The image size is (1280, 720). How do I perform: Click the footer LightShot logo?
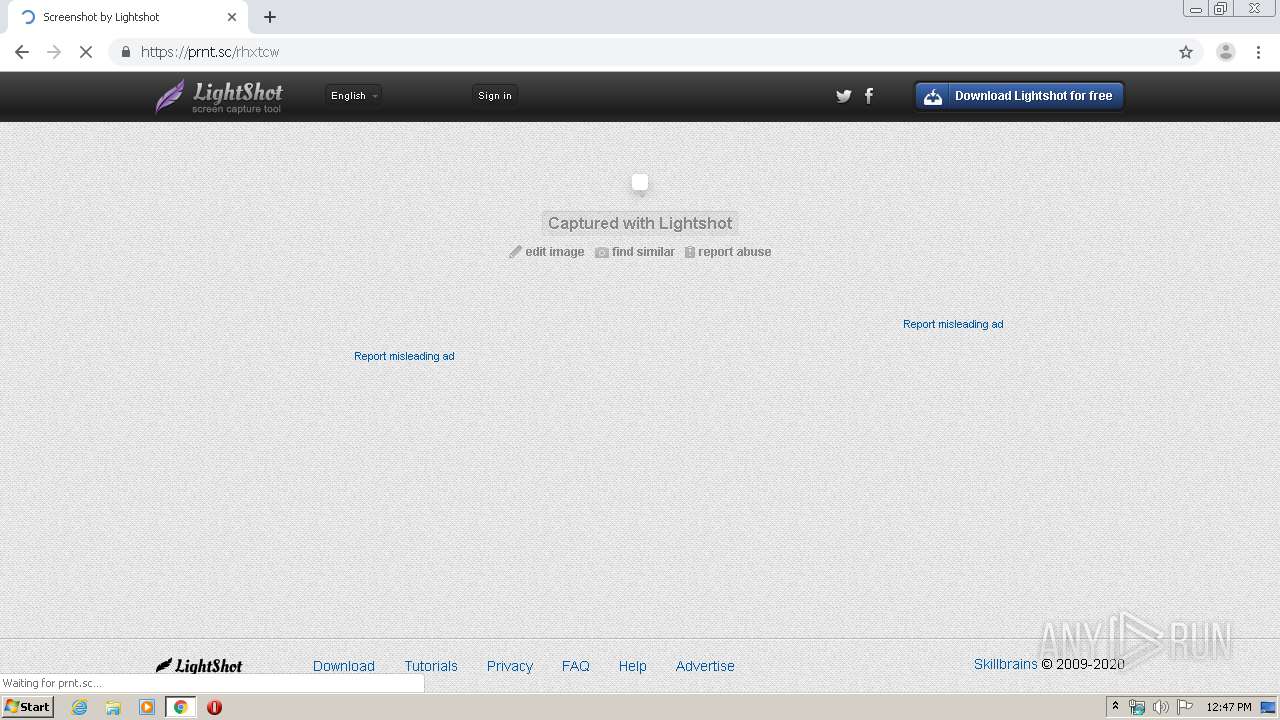point(199,666)
